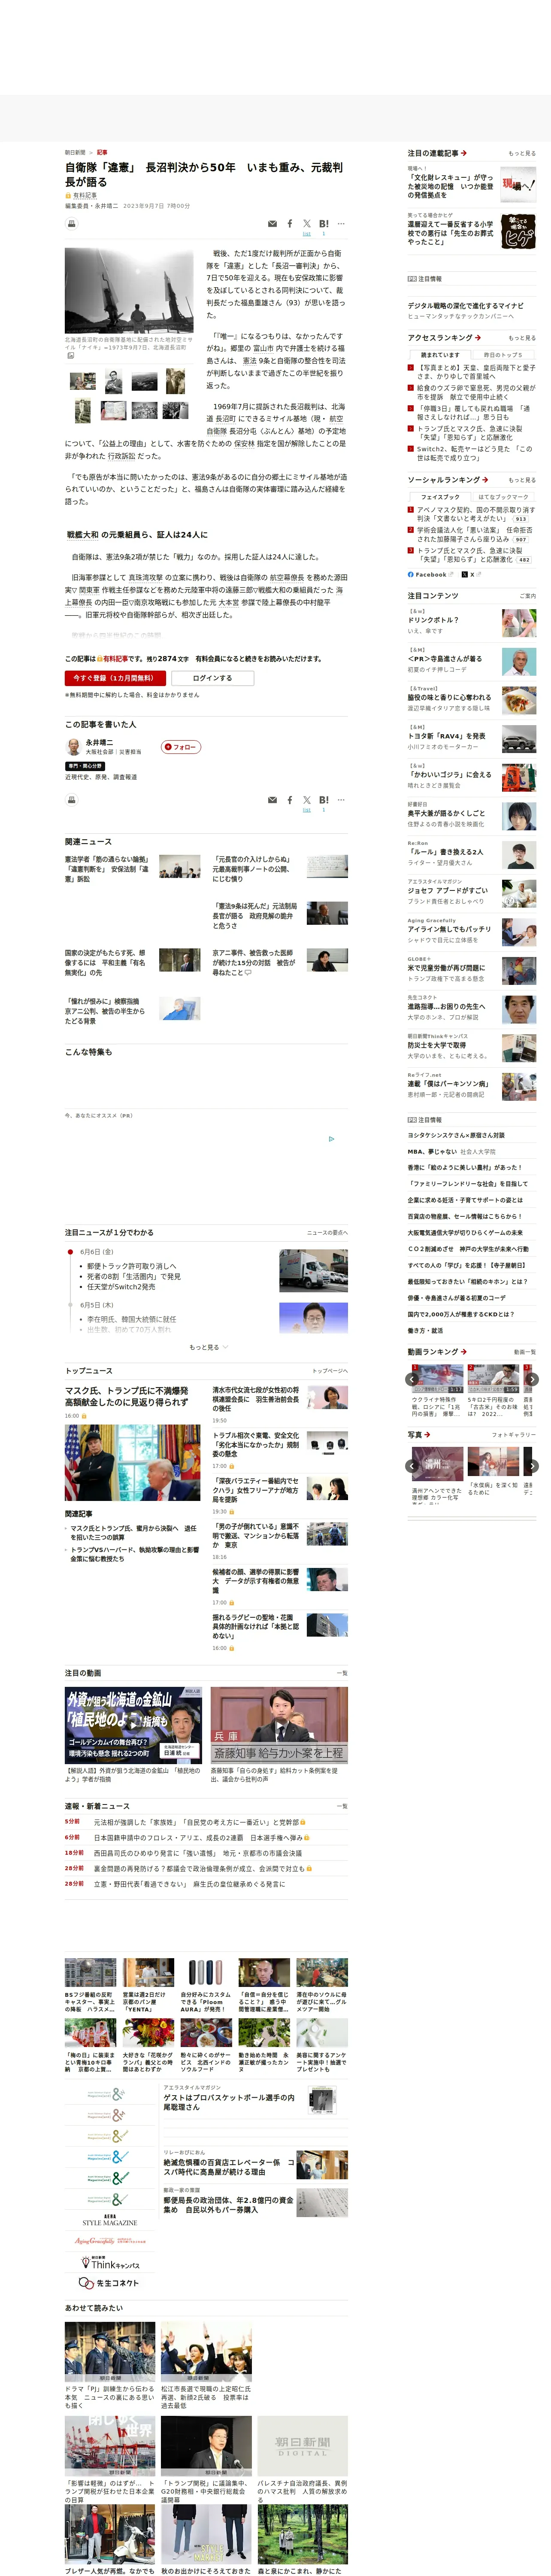Click previous arrow on 動画ランキング carousel

click(412, 1379)
